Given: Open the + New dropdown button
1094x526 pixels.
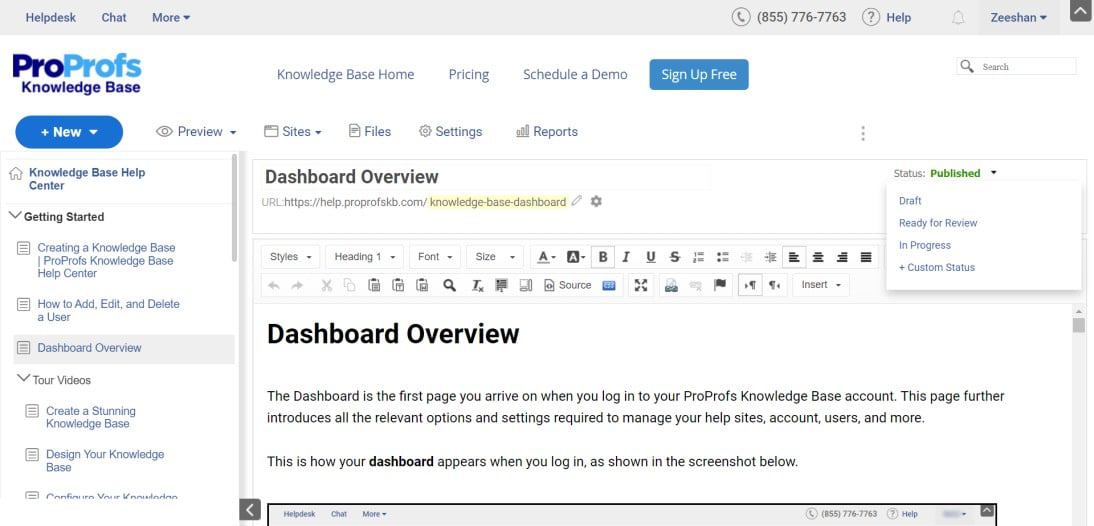Looking at the screenshot, I should [x=69, y=132].
